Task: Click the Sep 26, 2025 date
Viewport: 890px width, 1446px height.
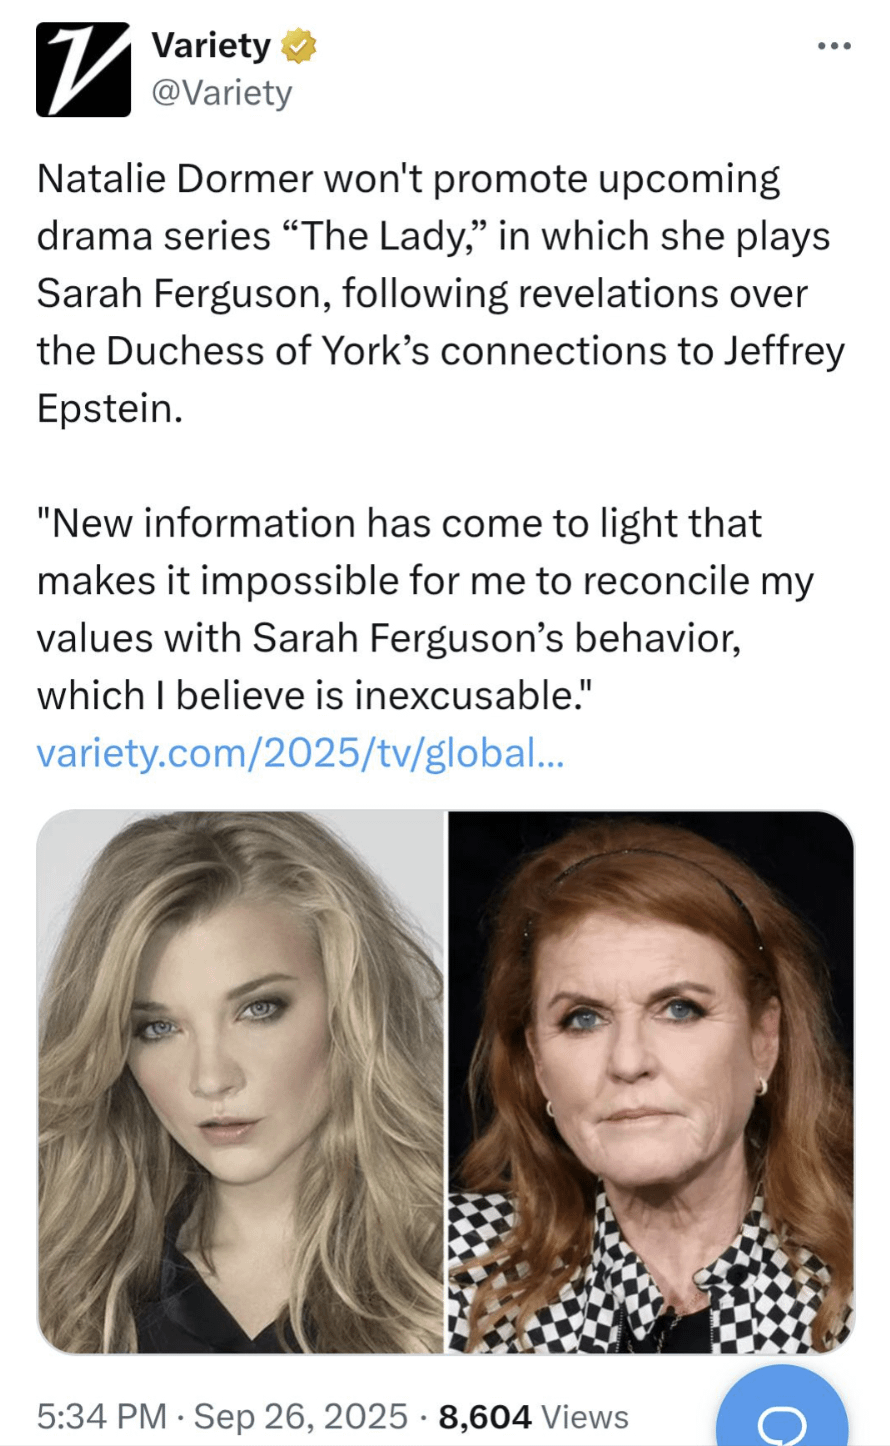Action: [x=300, y=1416]
